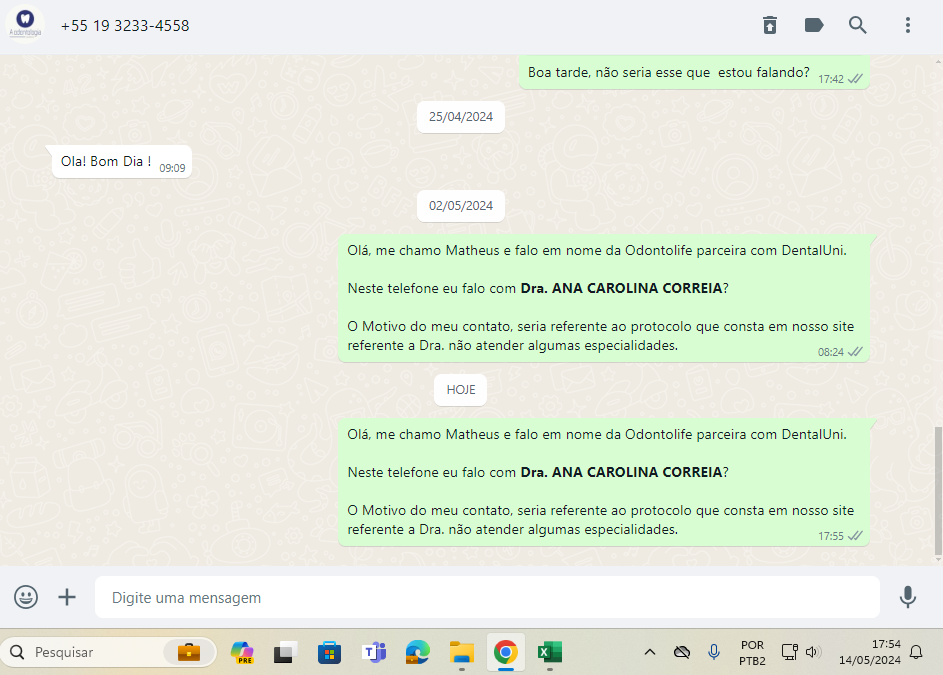This screenshot has width=943, height=675.
Task: Open the emoji picker
Action: 26,597
